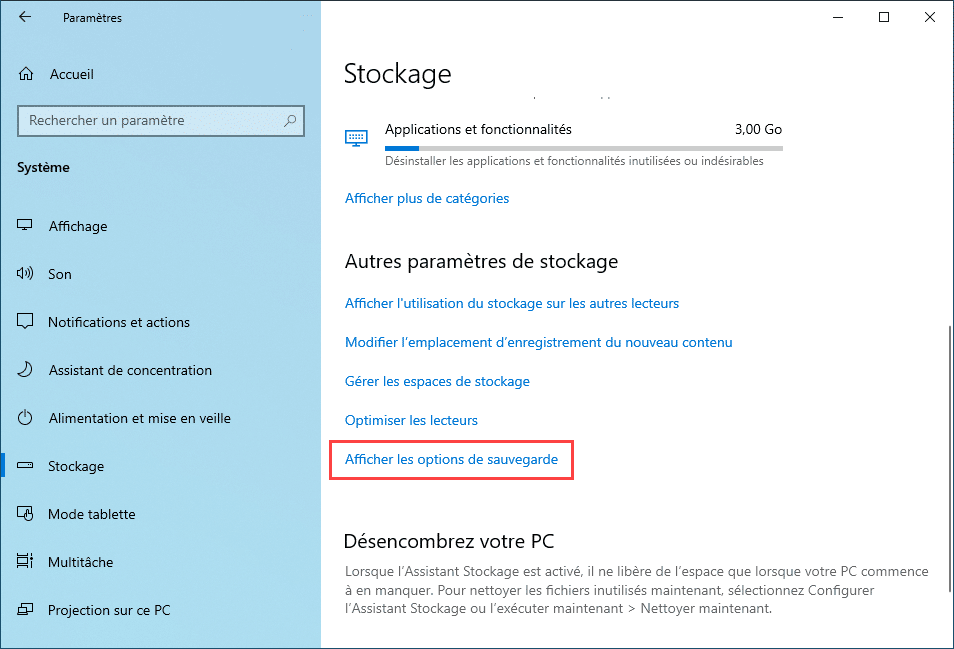Click the Assistant de concentration moon icon
Image resolution: width=954 pixels, height=649 pixels.
pyautogui.click(x=25, y=369)
